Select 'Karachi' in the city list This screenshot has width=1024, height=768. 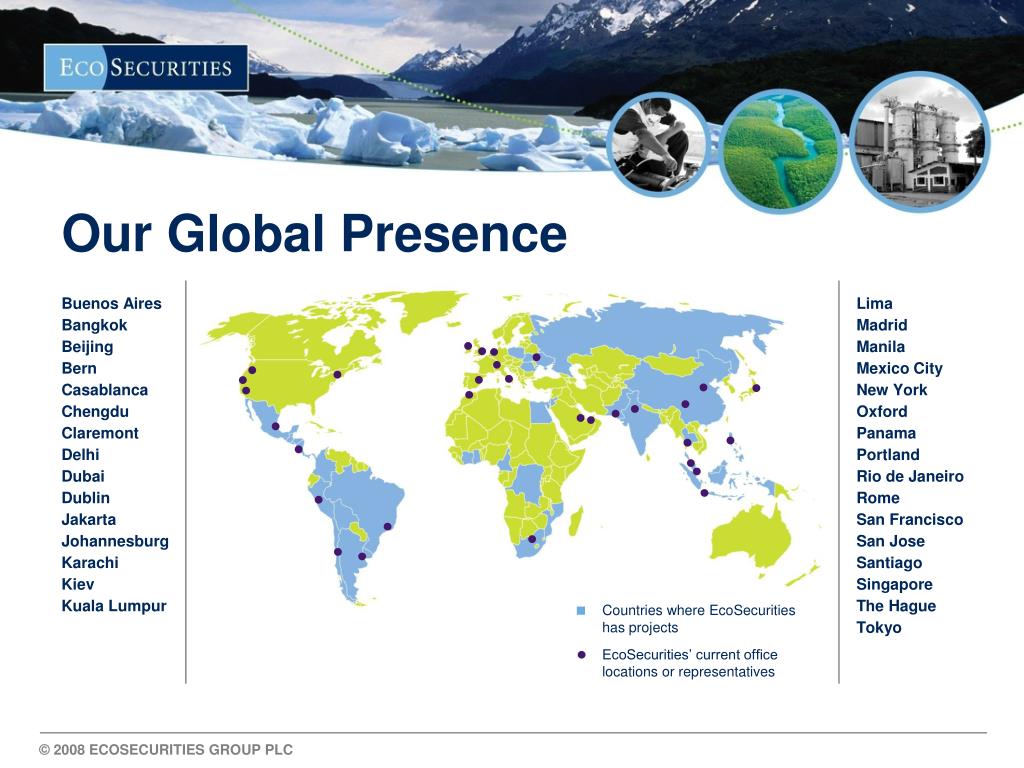tap(89, 562)
